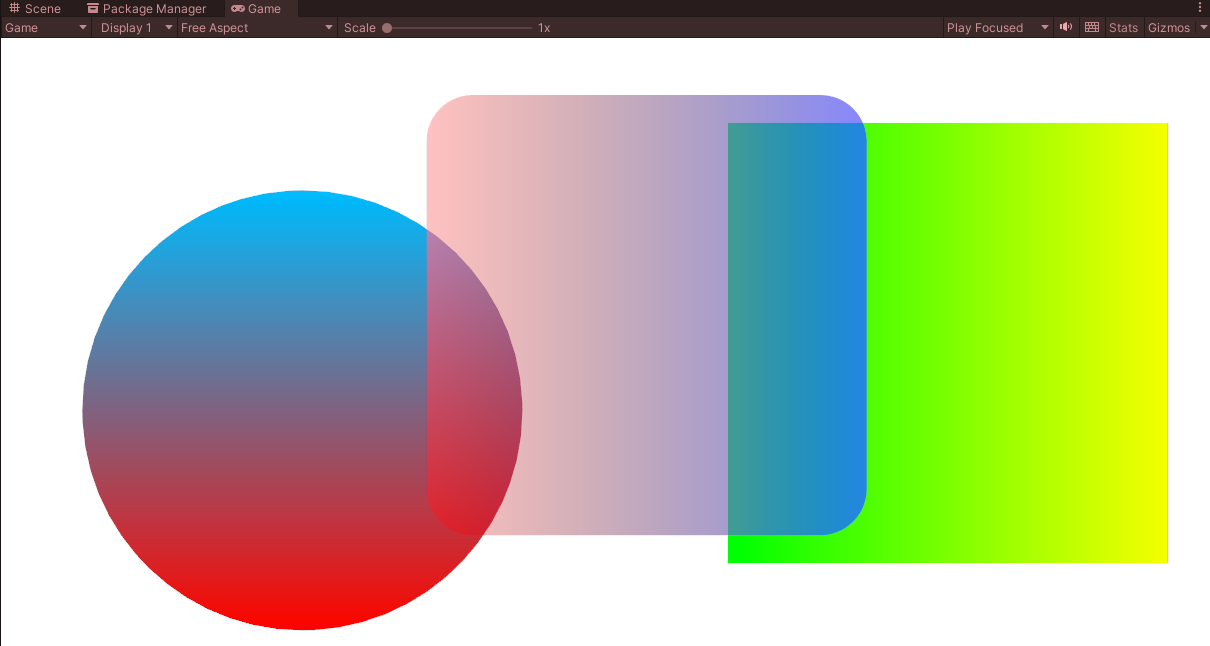This screenshot has width=1210, height=646.
Task: Click the 1x scale value label
Action: click(544, 28)
